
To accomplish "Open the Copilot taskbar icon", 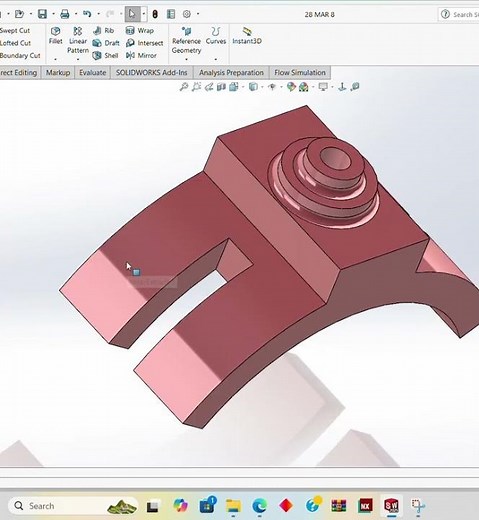I will pyautogui.click(x=180, y=506).
